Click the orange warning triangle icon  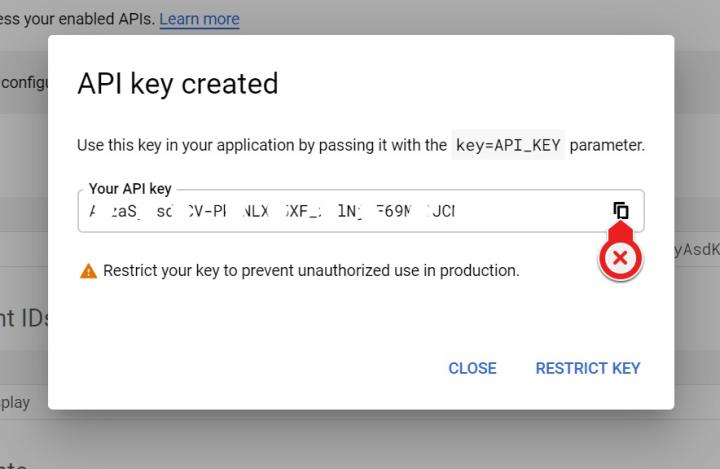88,271
